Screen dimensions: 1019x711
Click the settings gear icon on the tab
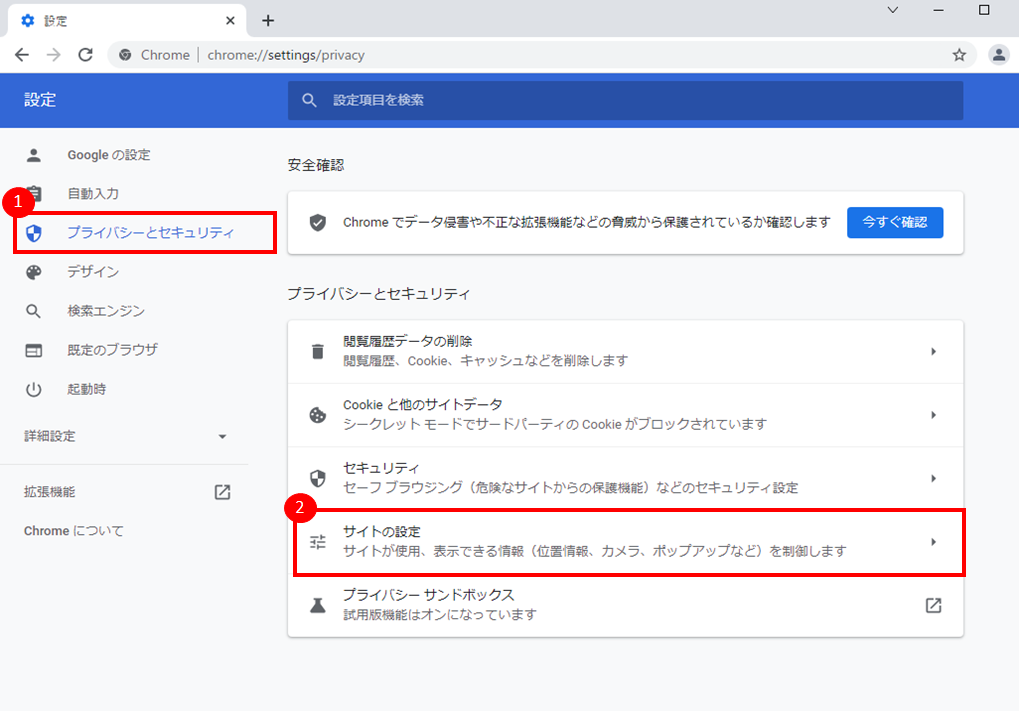[x=27, y=21]
